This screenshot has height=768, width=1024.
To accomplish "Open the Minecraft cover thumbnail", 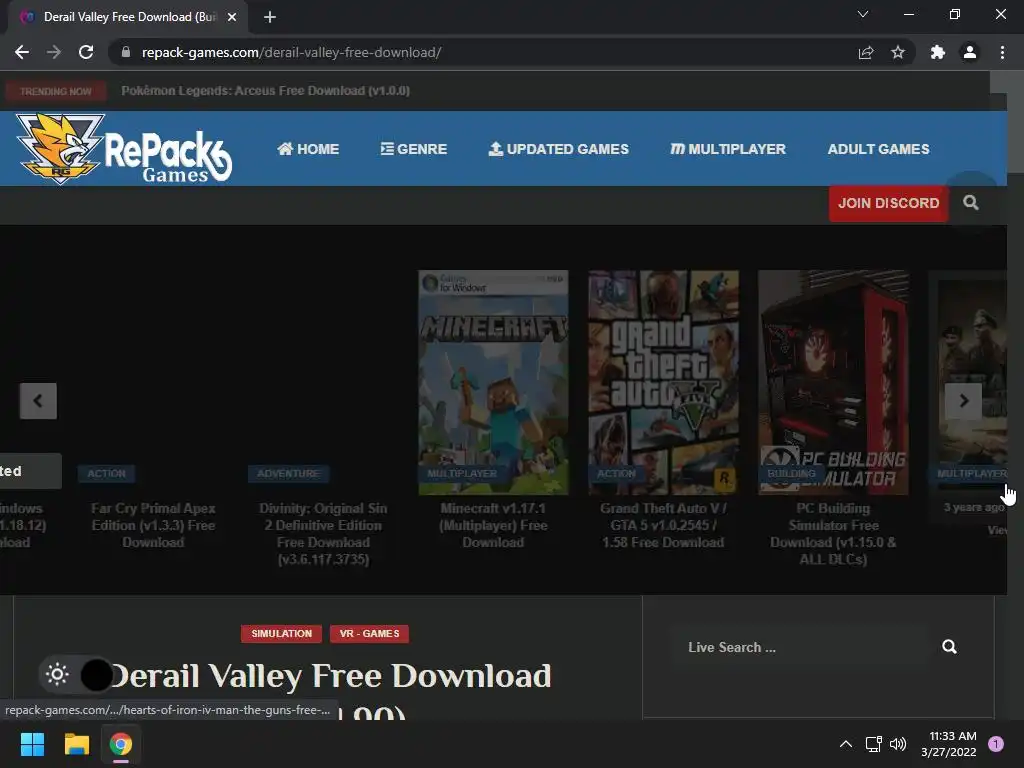I will 493,382.
